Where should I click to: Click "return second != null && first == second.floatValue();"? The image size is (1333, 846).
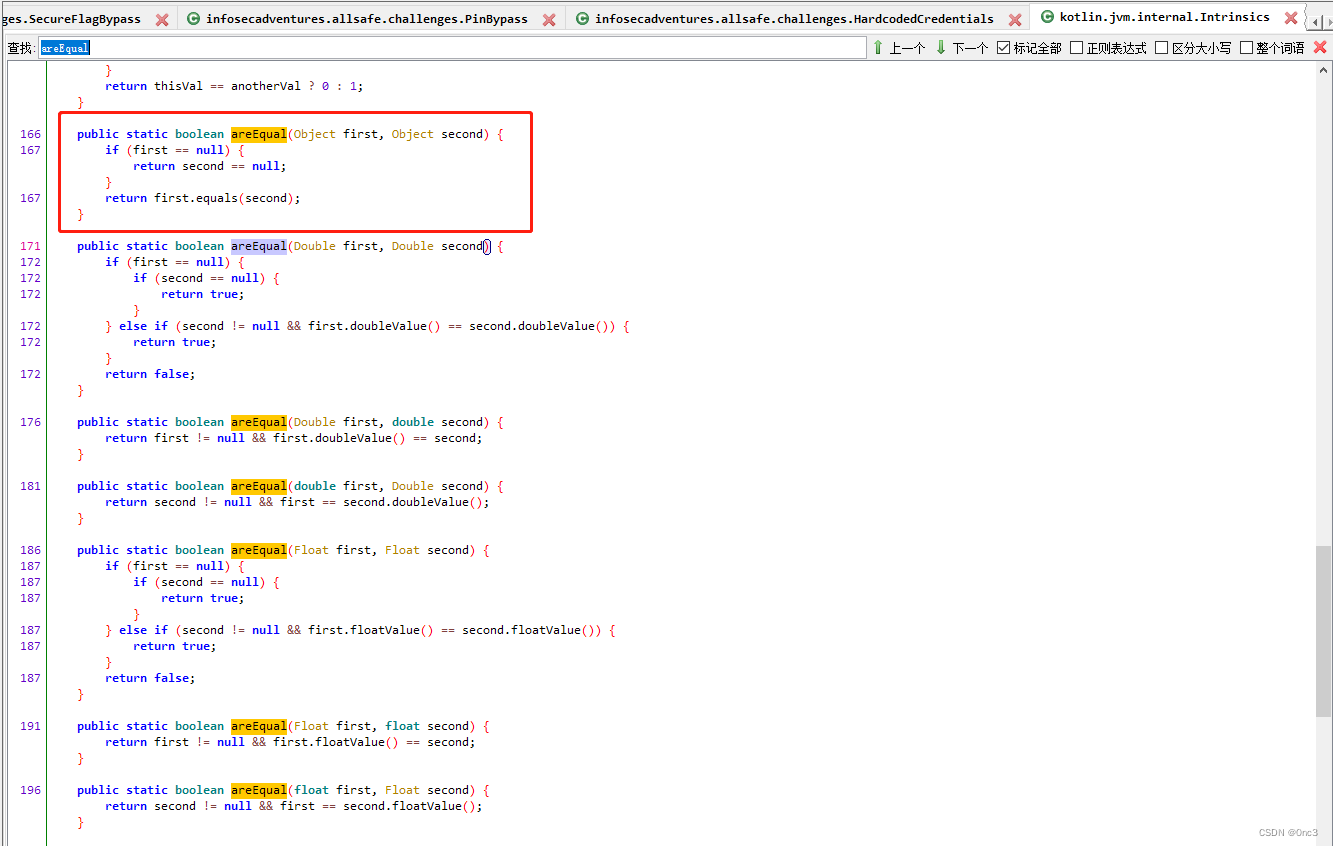294,806
